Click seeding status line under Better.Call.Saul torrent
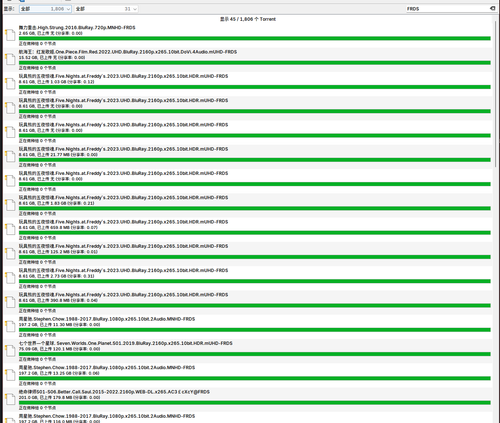Image resolution: width=500 pixels, height=423 pixels. (37, 408)
